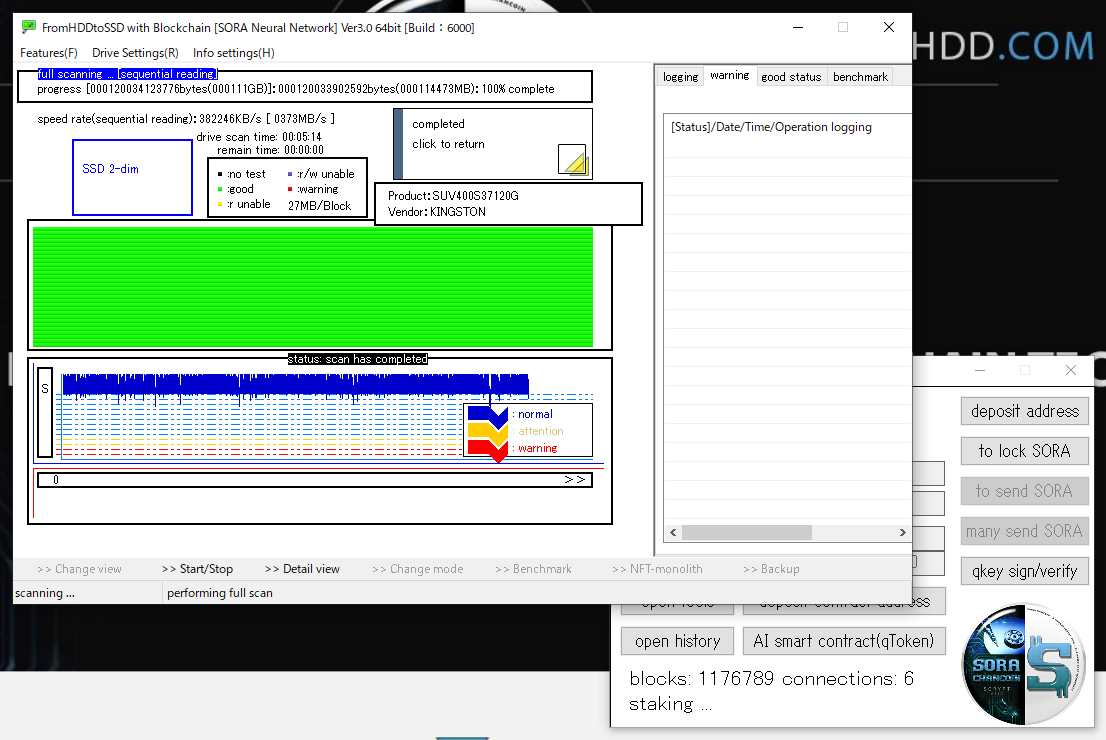
Task: Click the red warning legend square
Action: coord(290,189)
